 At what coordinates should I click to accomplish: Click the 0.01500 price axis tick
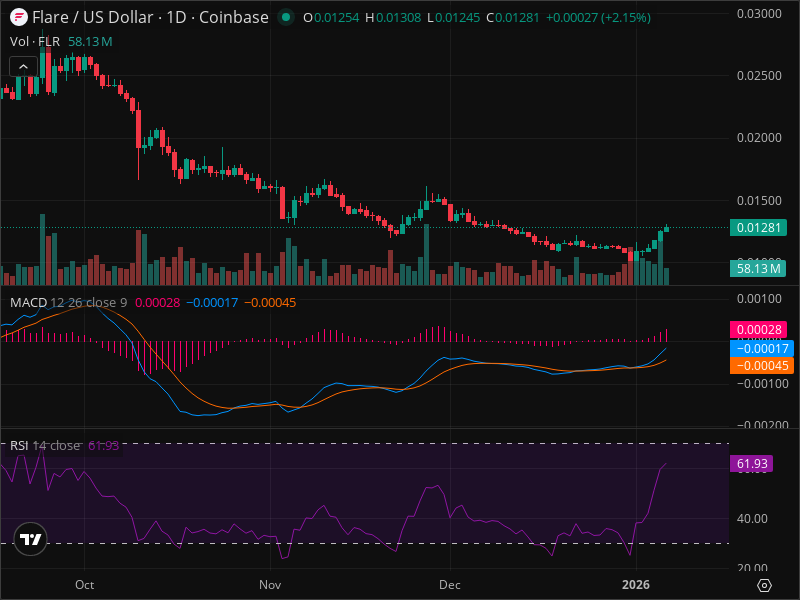759,201
